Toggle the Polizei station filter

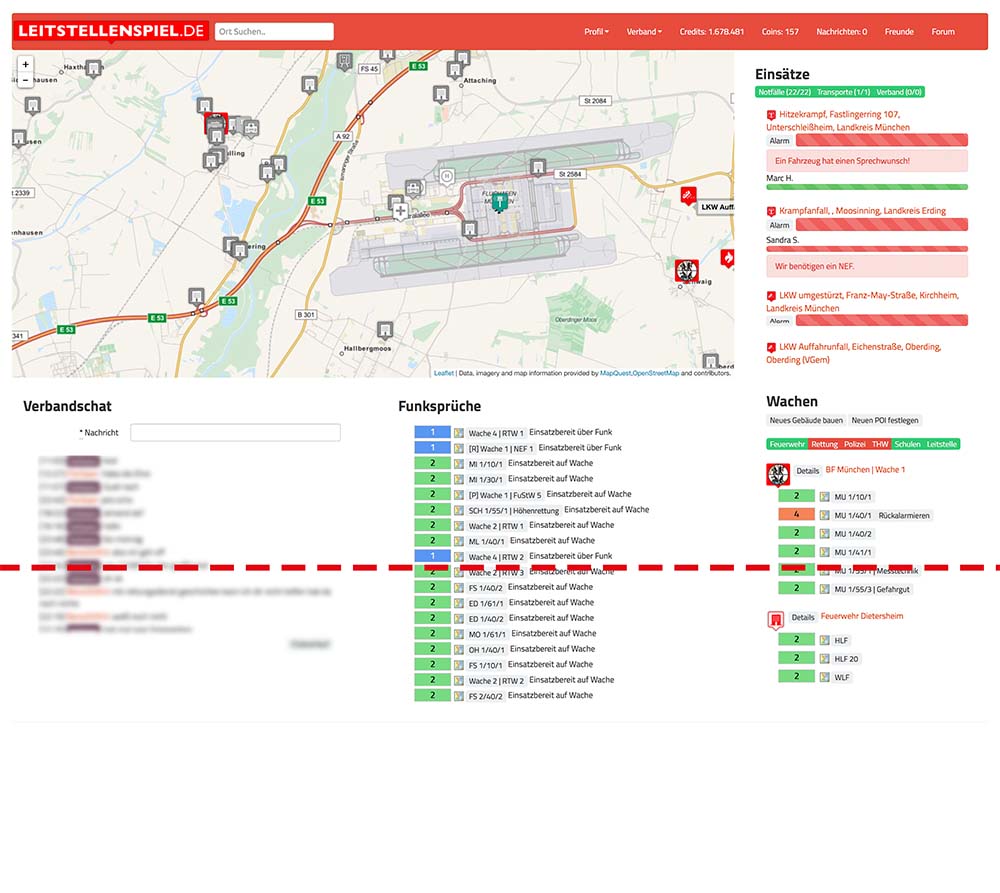(855, 445)
